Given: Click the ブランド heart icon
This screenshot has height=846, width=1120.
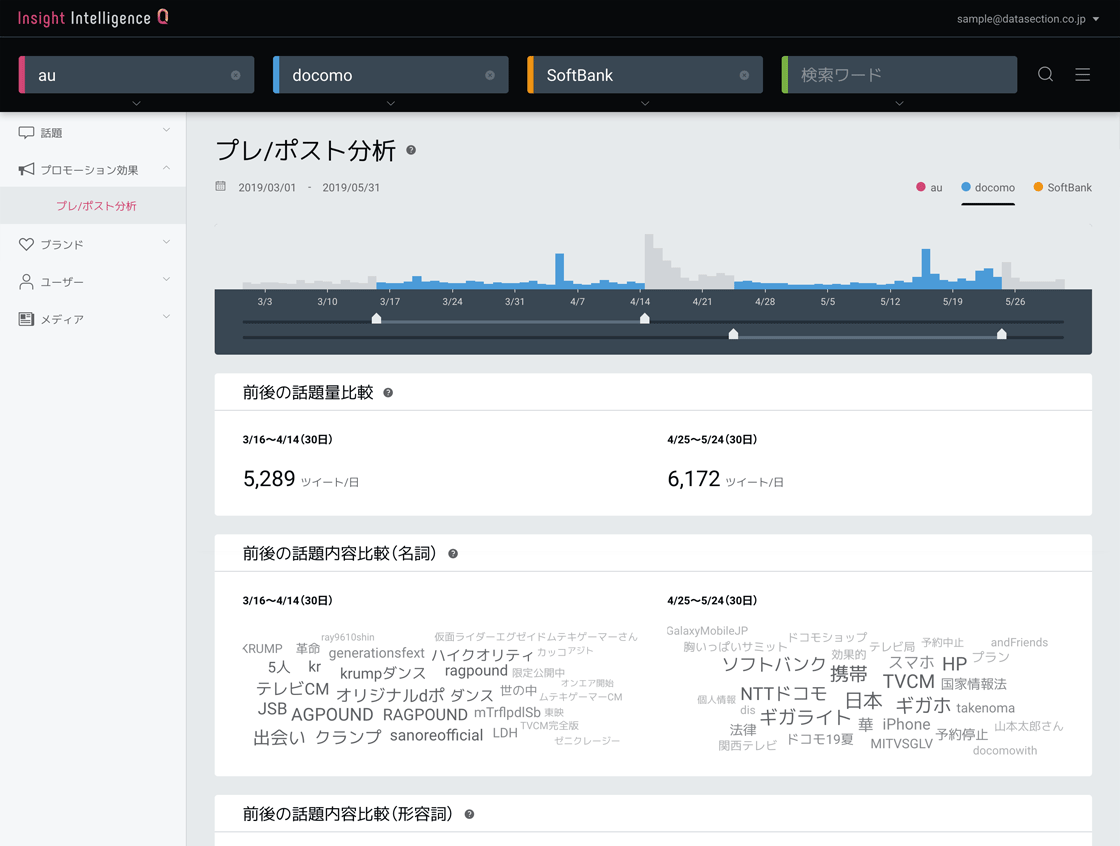Looking at the screenshot, I should click(26, 244).
